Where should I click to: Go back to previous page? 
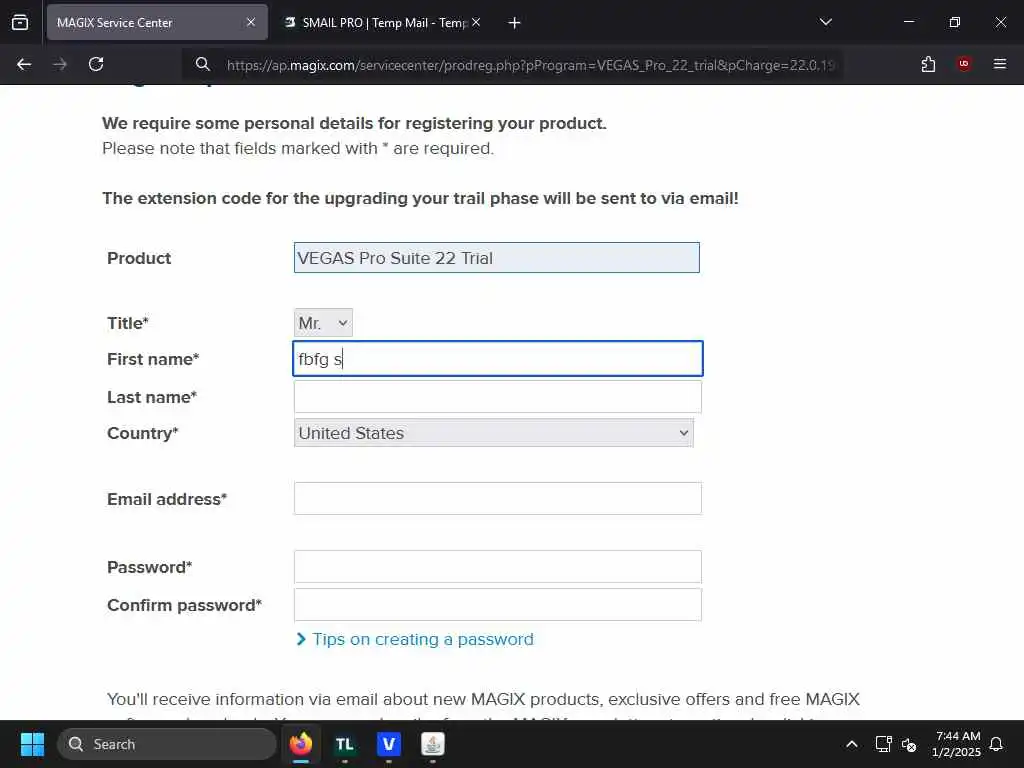[24, 64]
